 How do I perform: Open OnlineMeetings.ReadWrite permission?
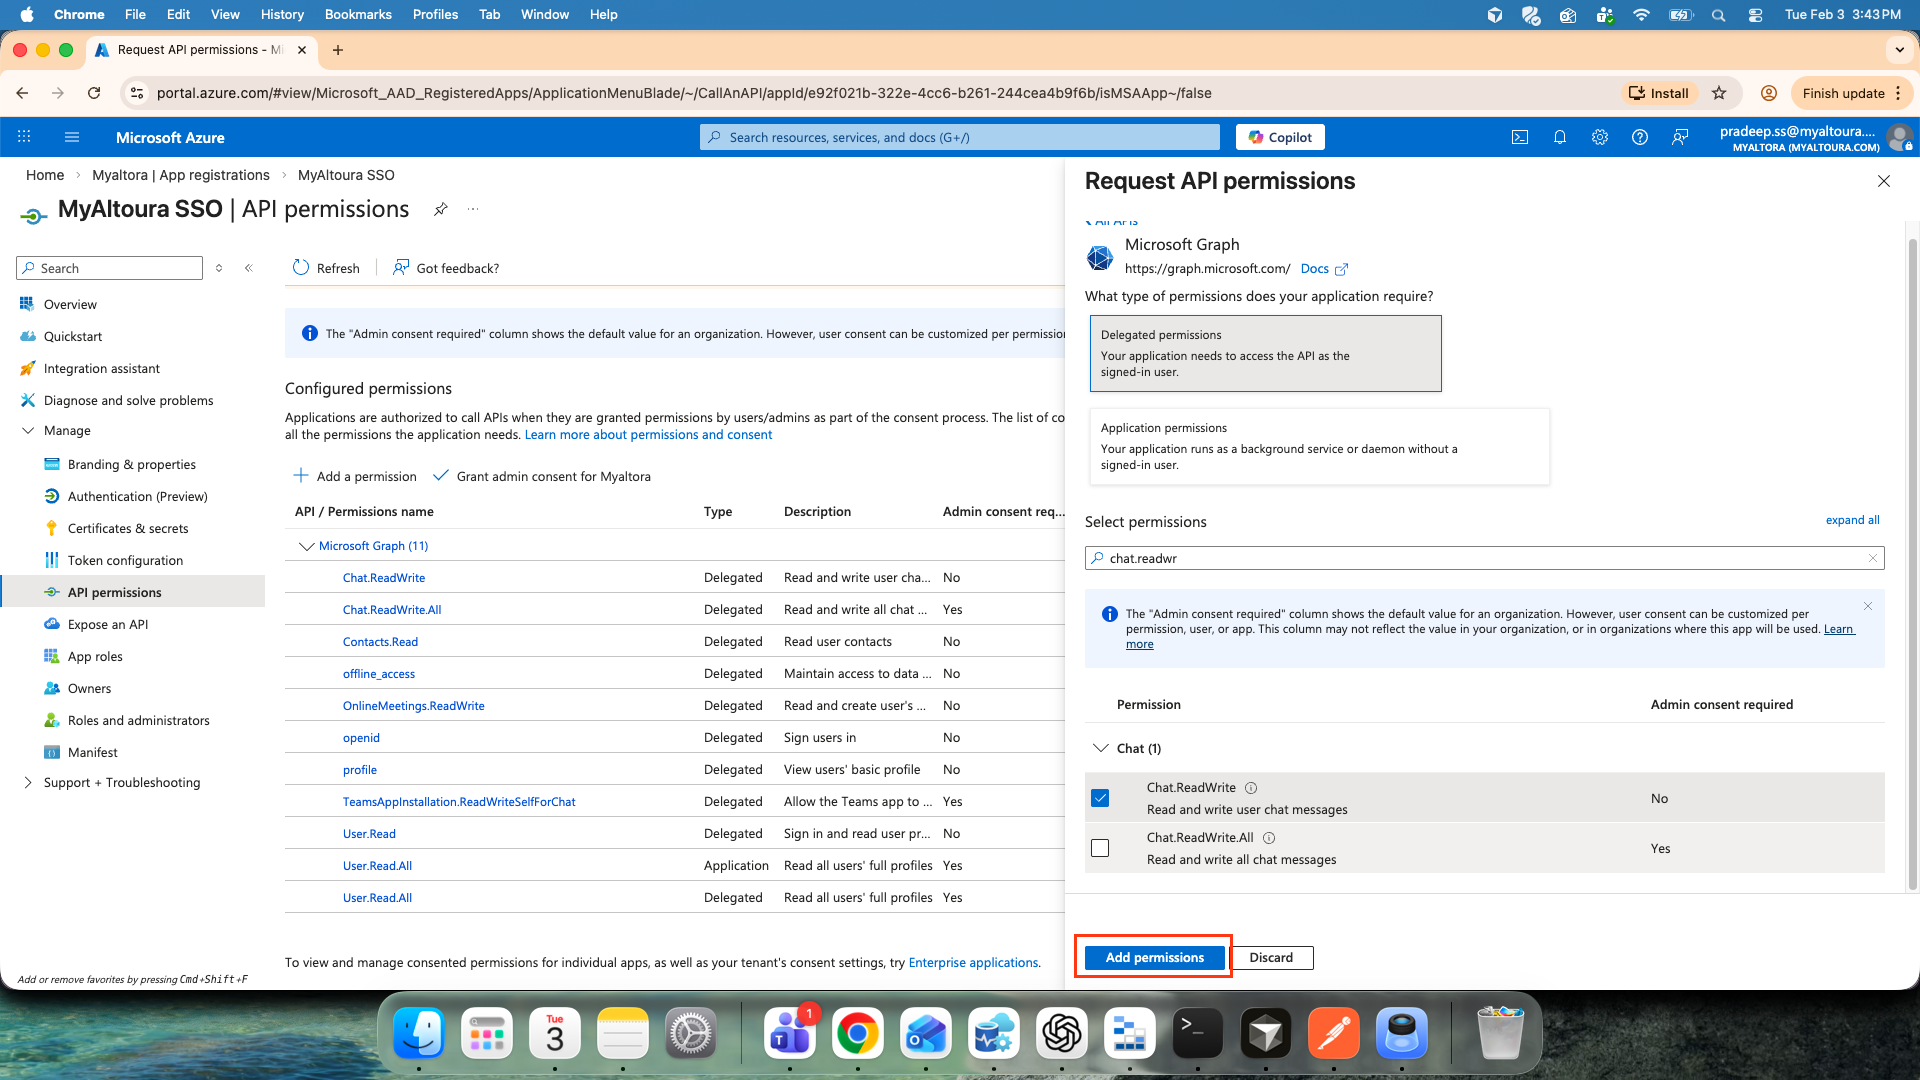tap(414, 706)
